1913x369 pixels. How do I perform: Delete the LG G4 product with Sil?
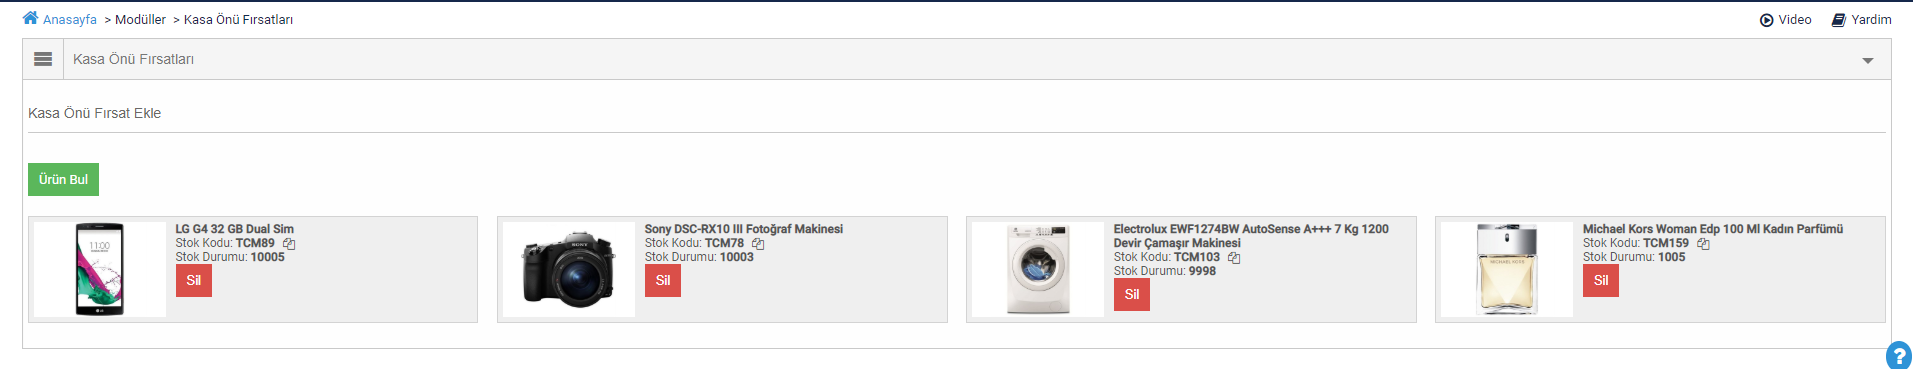coord(194,281)
